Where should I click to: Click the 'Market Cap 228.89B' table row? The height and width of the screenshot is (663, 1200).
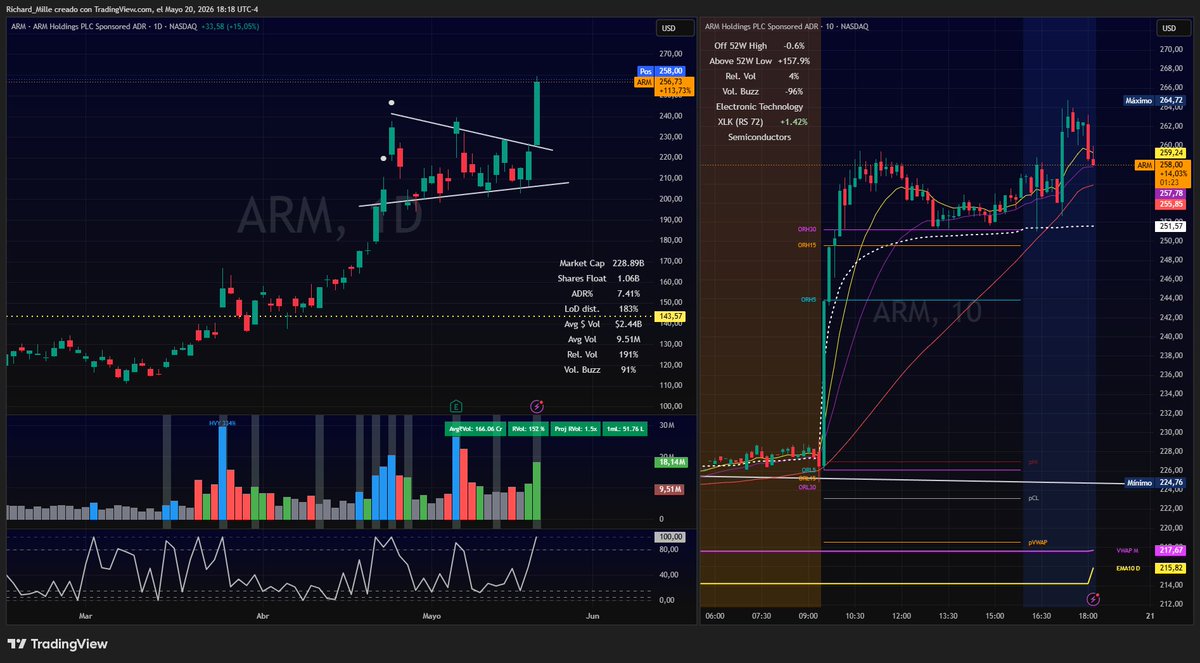pos(602,263)
